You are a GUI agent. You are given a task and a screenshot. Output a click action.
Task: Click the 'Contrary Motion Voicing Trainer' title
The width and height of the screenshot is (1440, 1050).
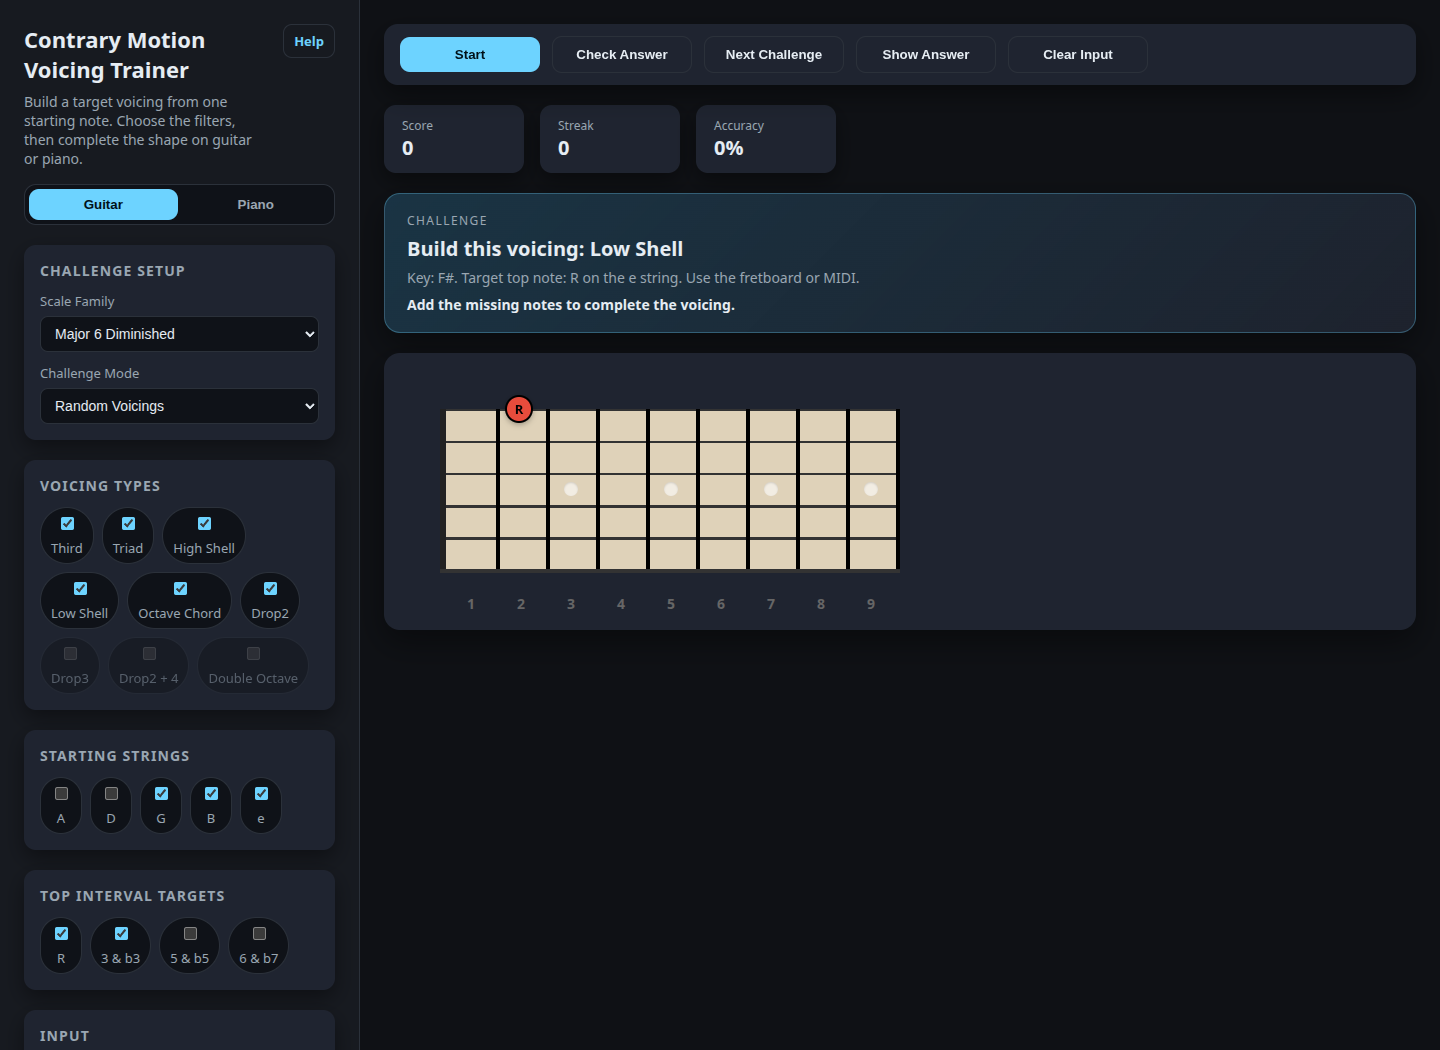click(x=115, y=55)
